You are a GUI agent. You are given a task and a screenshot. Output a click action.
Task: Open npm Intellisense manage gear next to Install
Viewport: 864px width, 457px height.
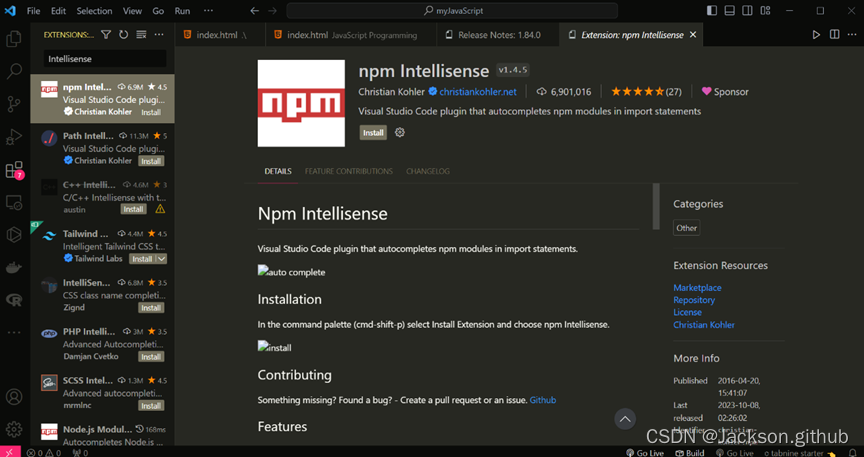click(x=400, y=132)
